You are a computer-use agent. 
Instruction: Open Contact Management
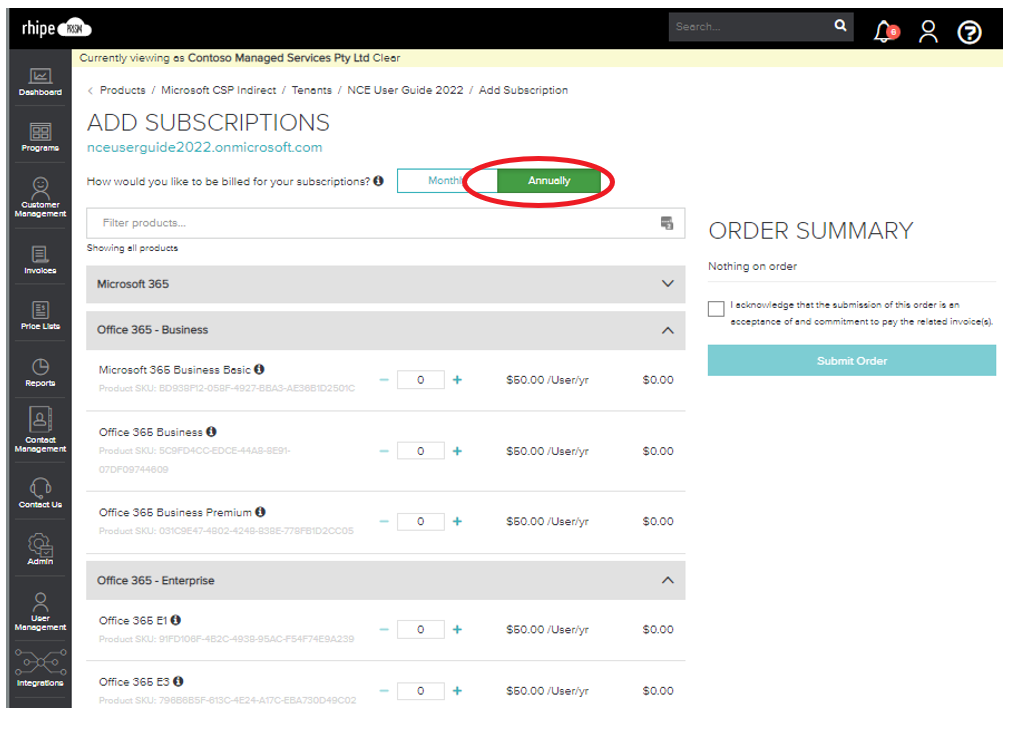[40, 429]
